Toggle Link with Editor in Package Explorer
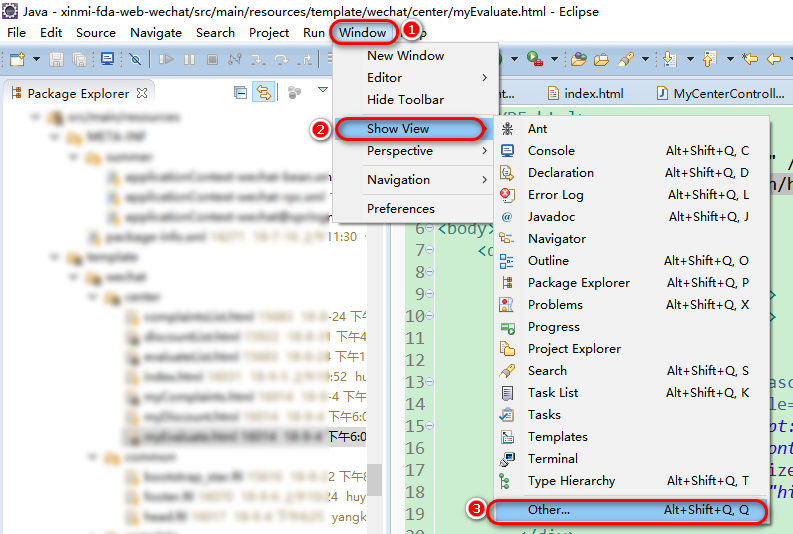793x534 pixels. (x=263, y=93)
